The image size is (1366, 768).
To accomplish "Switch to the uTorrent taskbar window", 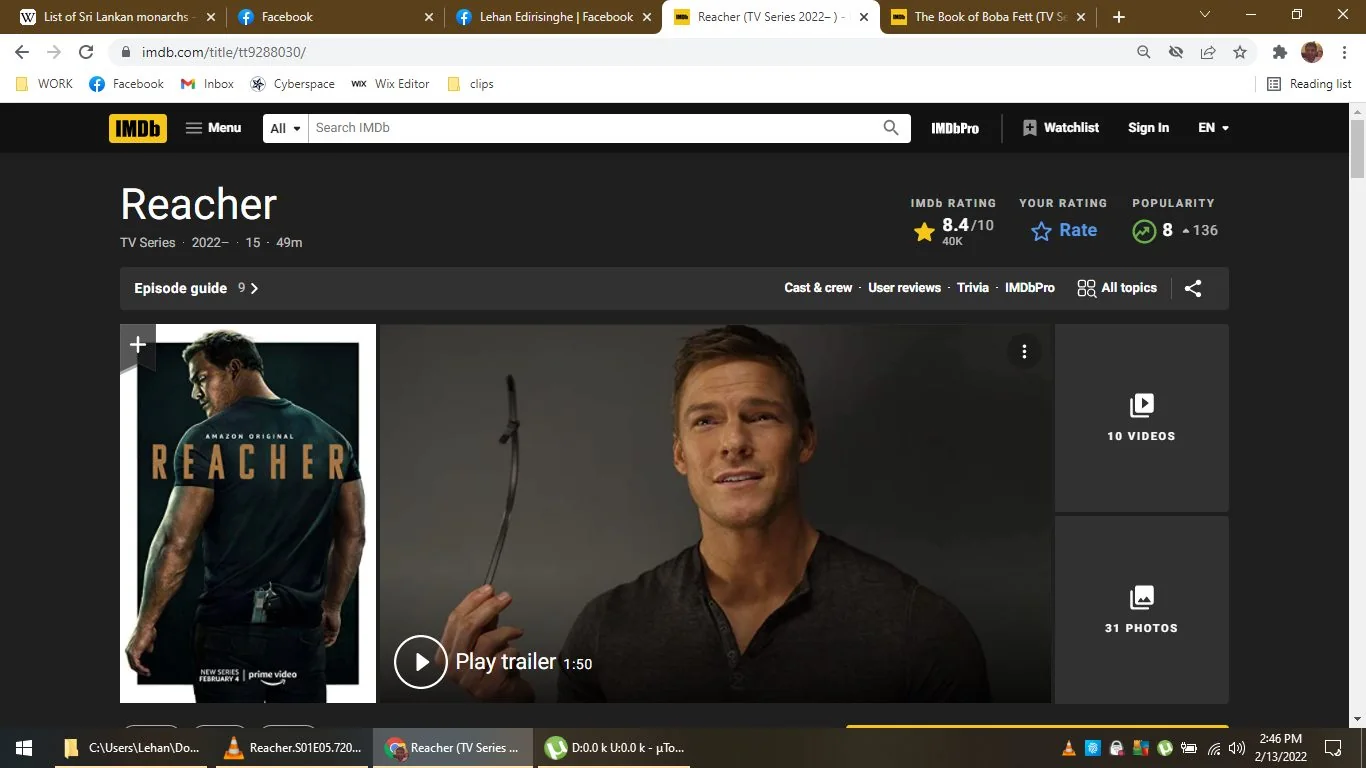I will click(616, 748).
